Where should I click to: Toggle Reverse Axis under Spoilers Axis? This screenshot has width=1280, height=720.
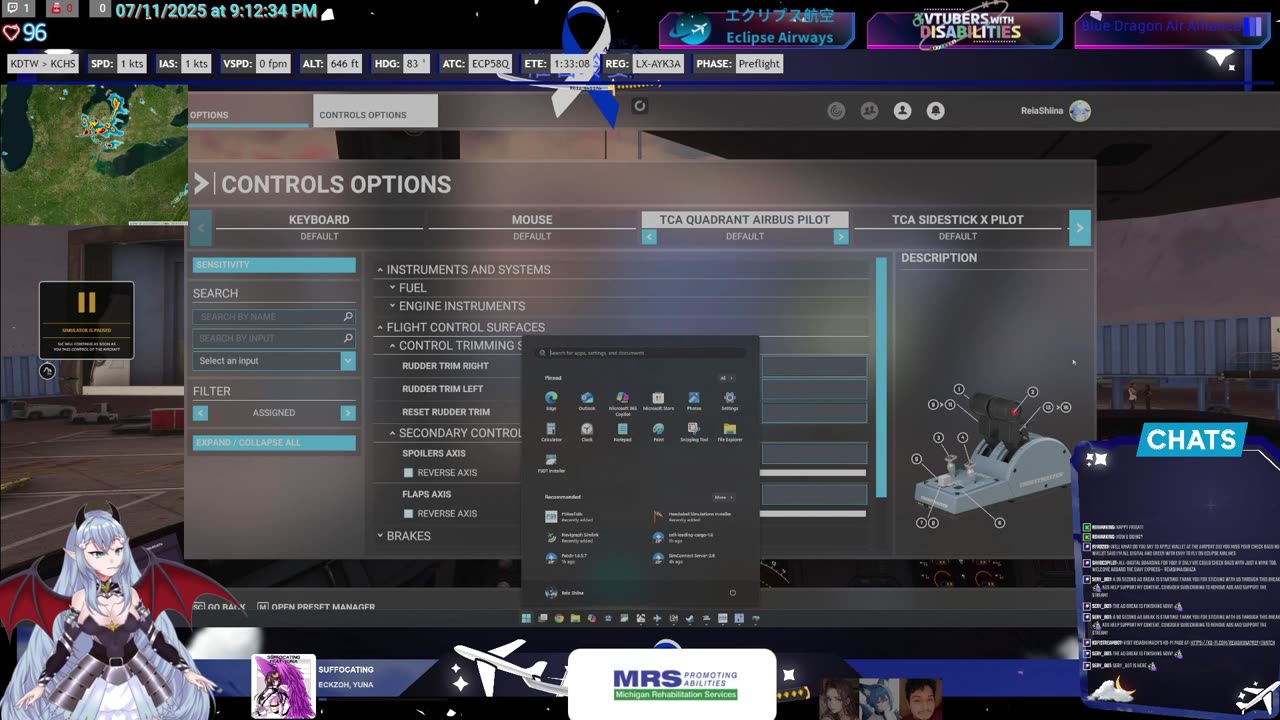408,473
